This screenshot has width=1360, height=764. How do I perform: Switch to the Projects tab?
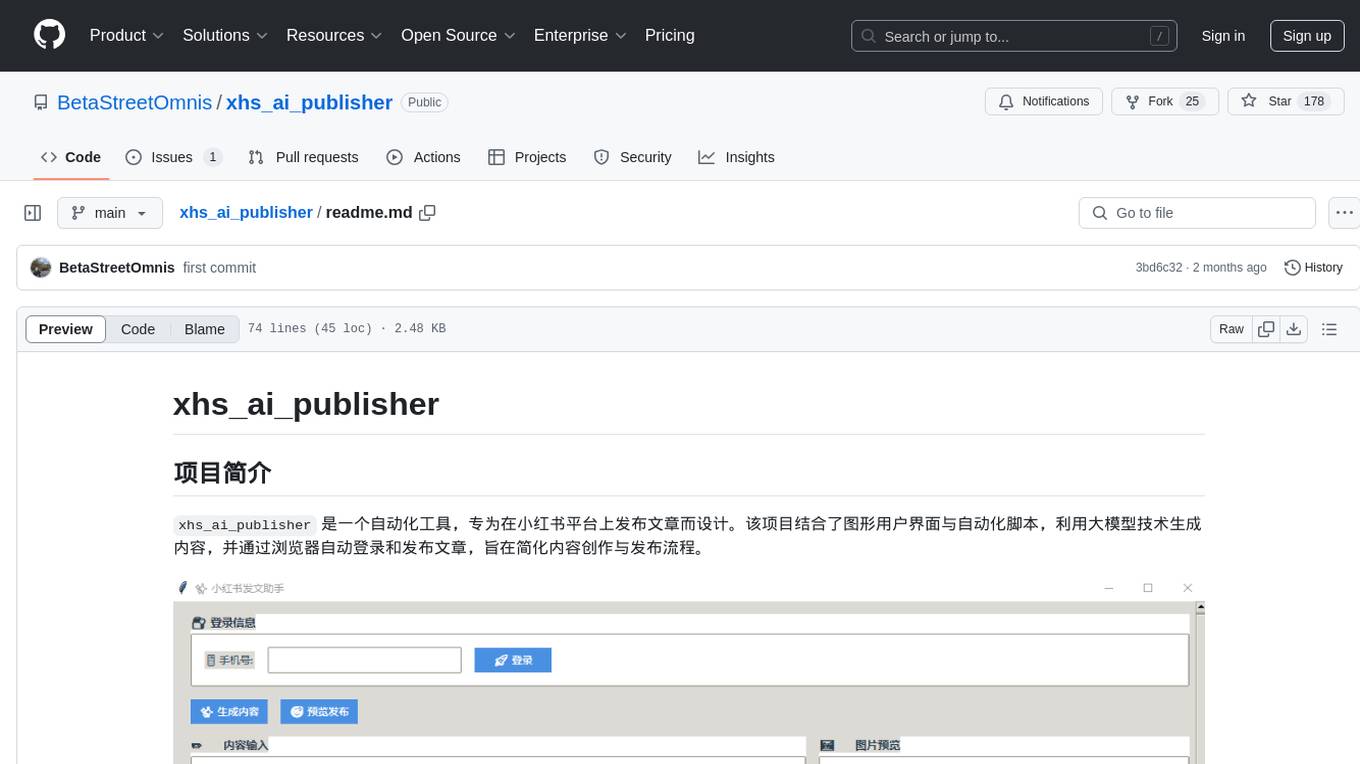click(x=527, y=157)
